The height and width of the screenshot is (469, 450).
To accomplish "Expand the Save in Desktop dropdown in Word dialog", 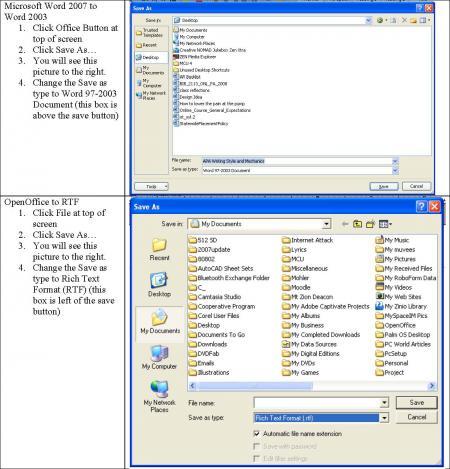I will [368, 20].
